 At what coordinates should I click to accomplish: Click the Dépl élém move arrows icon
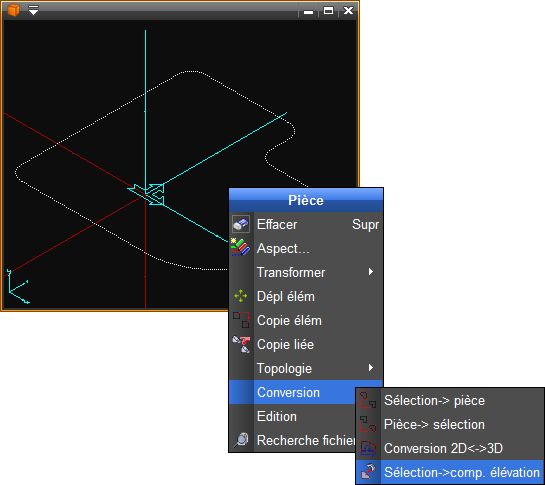(x=241, y=296)
